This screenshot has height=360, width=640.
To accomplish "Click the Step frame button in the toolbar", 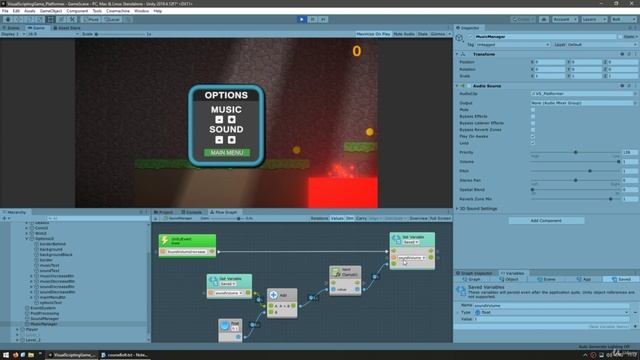I will (x=323, y=19).
